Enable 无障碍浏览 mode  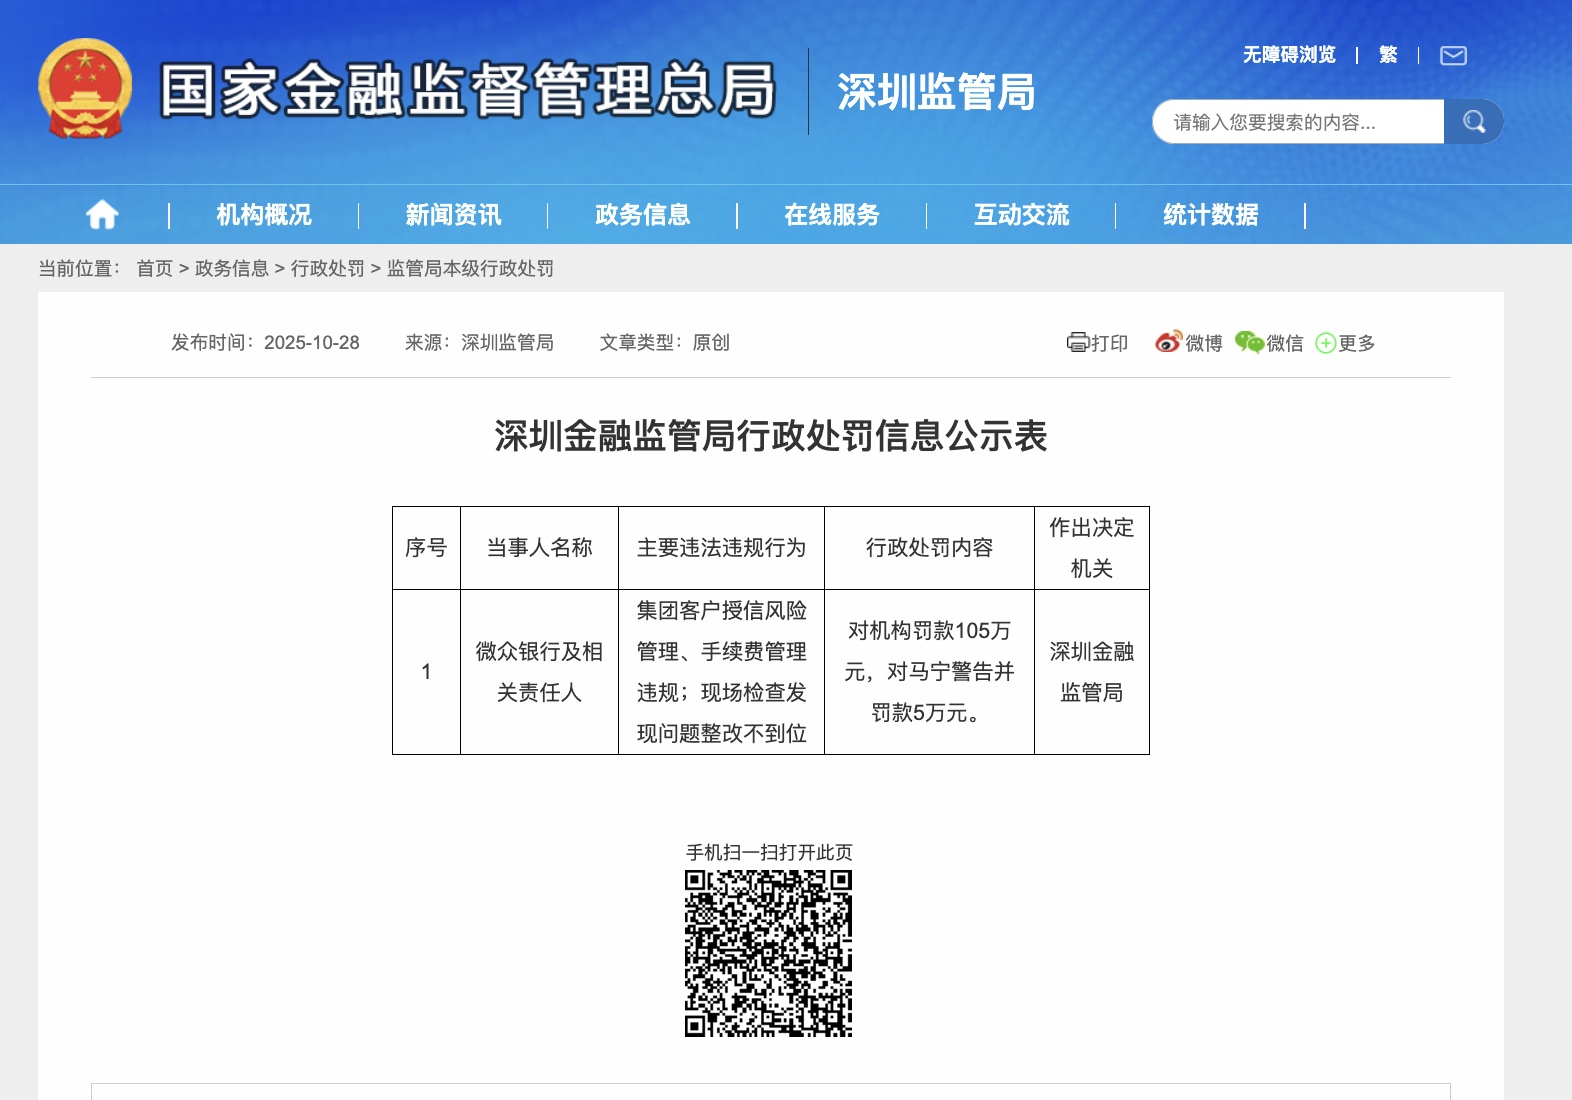coord(1289,55)
